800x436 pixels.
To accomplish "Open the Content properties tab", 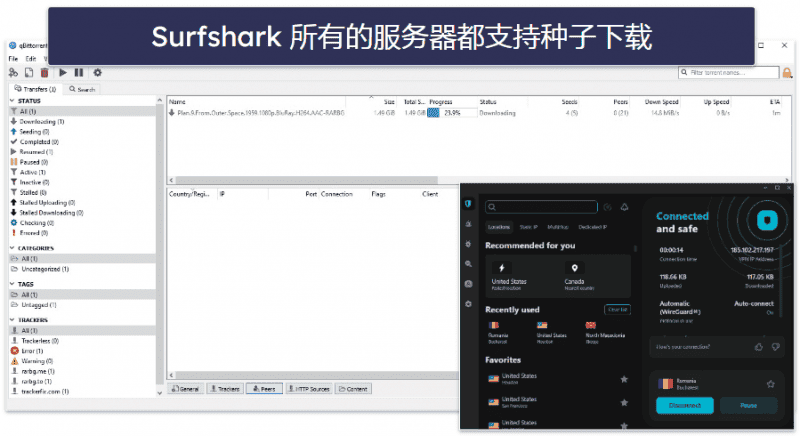I will click(x=353, y=389).
